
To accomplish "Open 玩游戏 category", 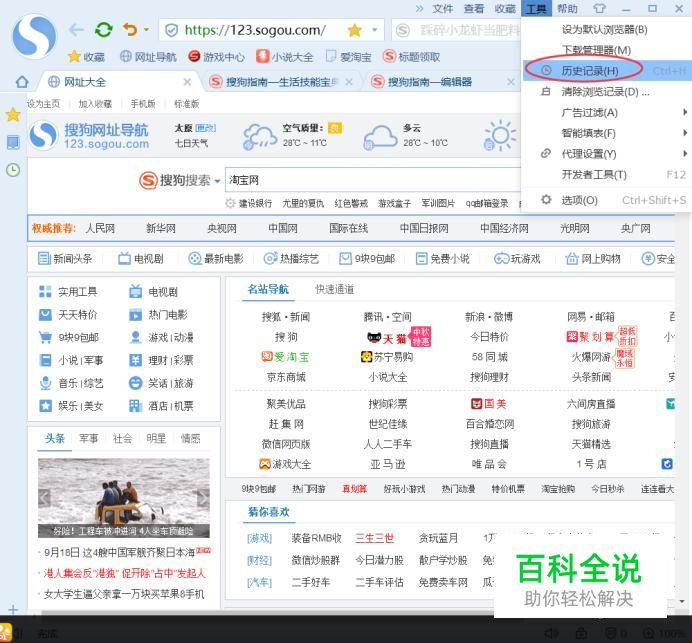I will pyautogui.click(x=517, y=259).
